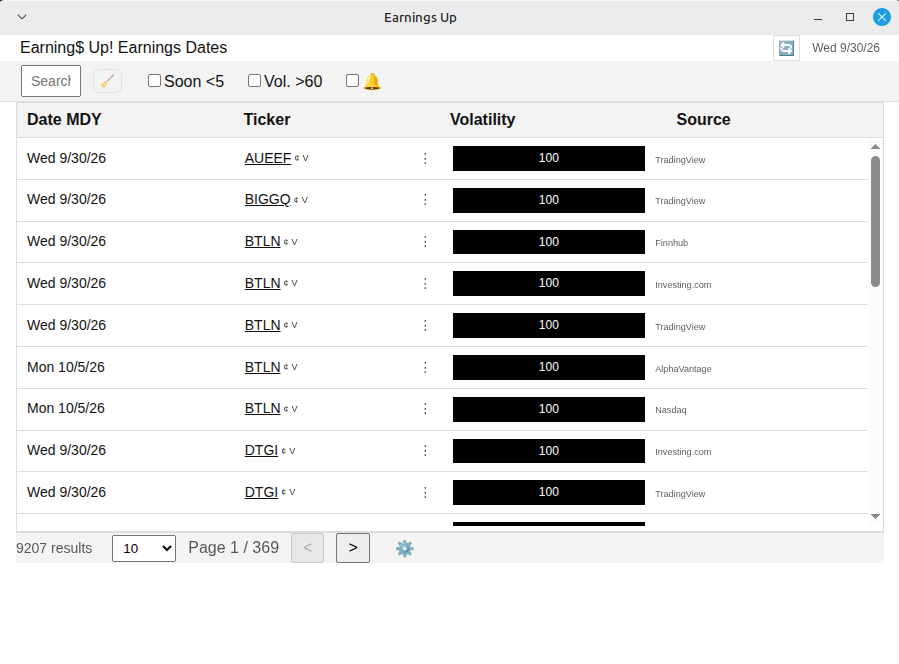Open three-dot menu for BTLN AlphaVantage row

coord(425,367)
